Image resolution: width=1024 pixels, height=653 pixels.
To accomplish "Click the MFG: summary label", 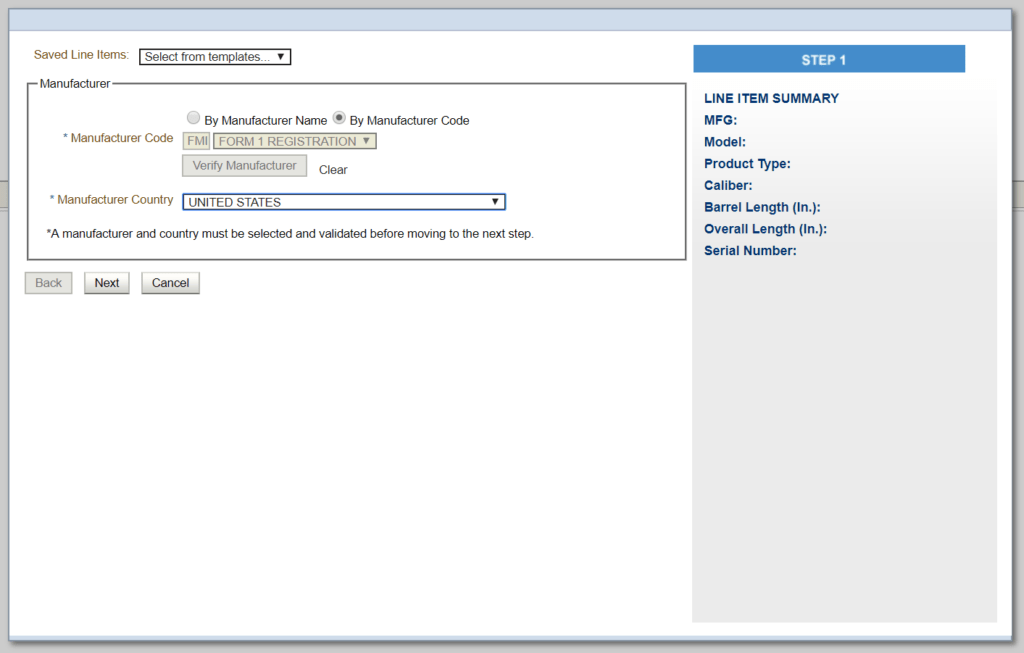I will tap(720, 120).
